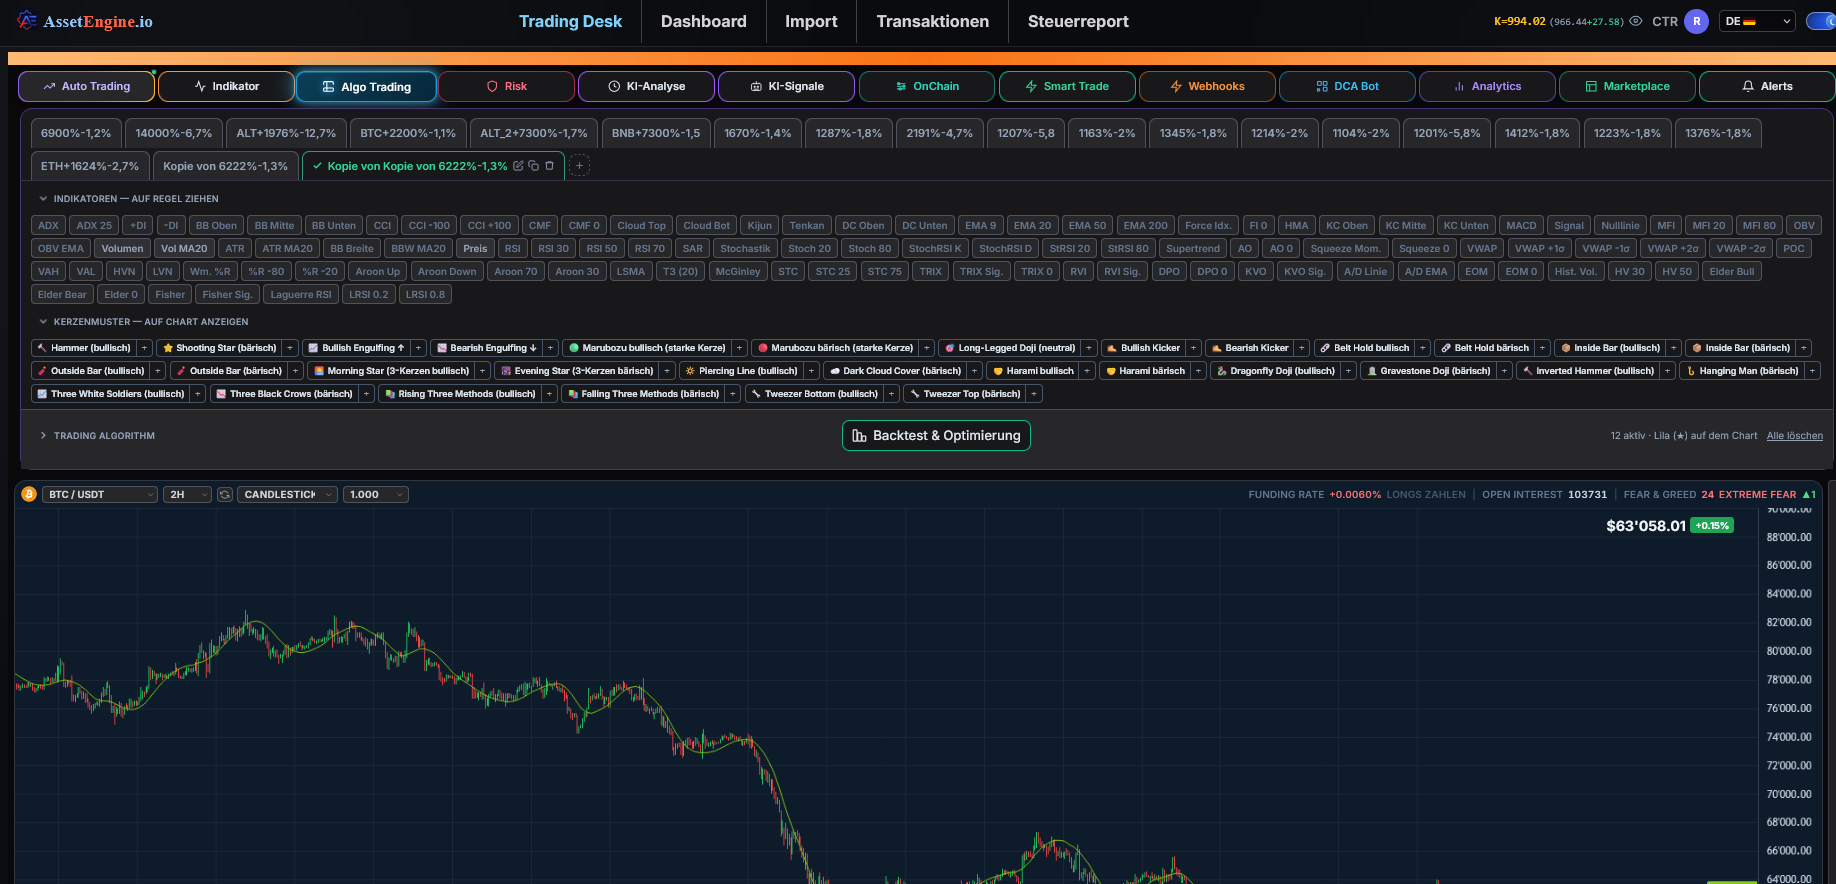
Task: Open the BTC / USDT pair dropdown
Action: click(x=100, y=494)
